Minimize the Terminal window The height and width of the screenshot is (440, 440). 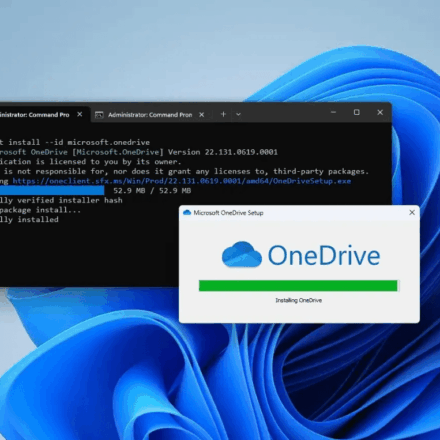pyautogui.click(x=333, y=112)
